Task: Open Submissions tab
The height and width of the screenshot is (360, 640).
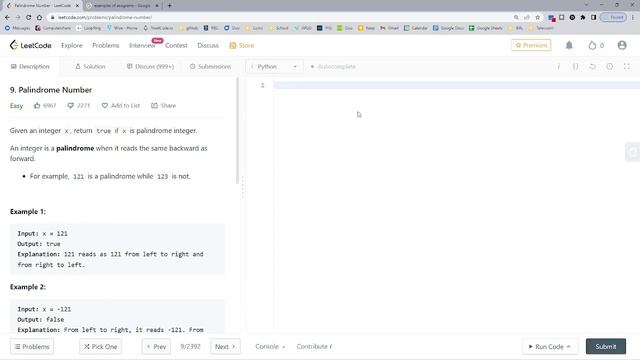Action: (210, 67)
